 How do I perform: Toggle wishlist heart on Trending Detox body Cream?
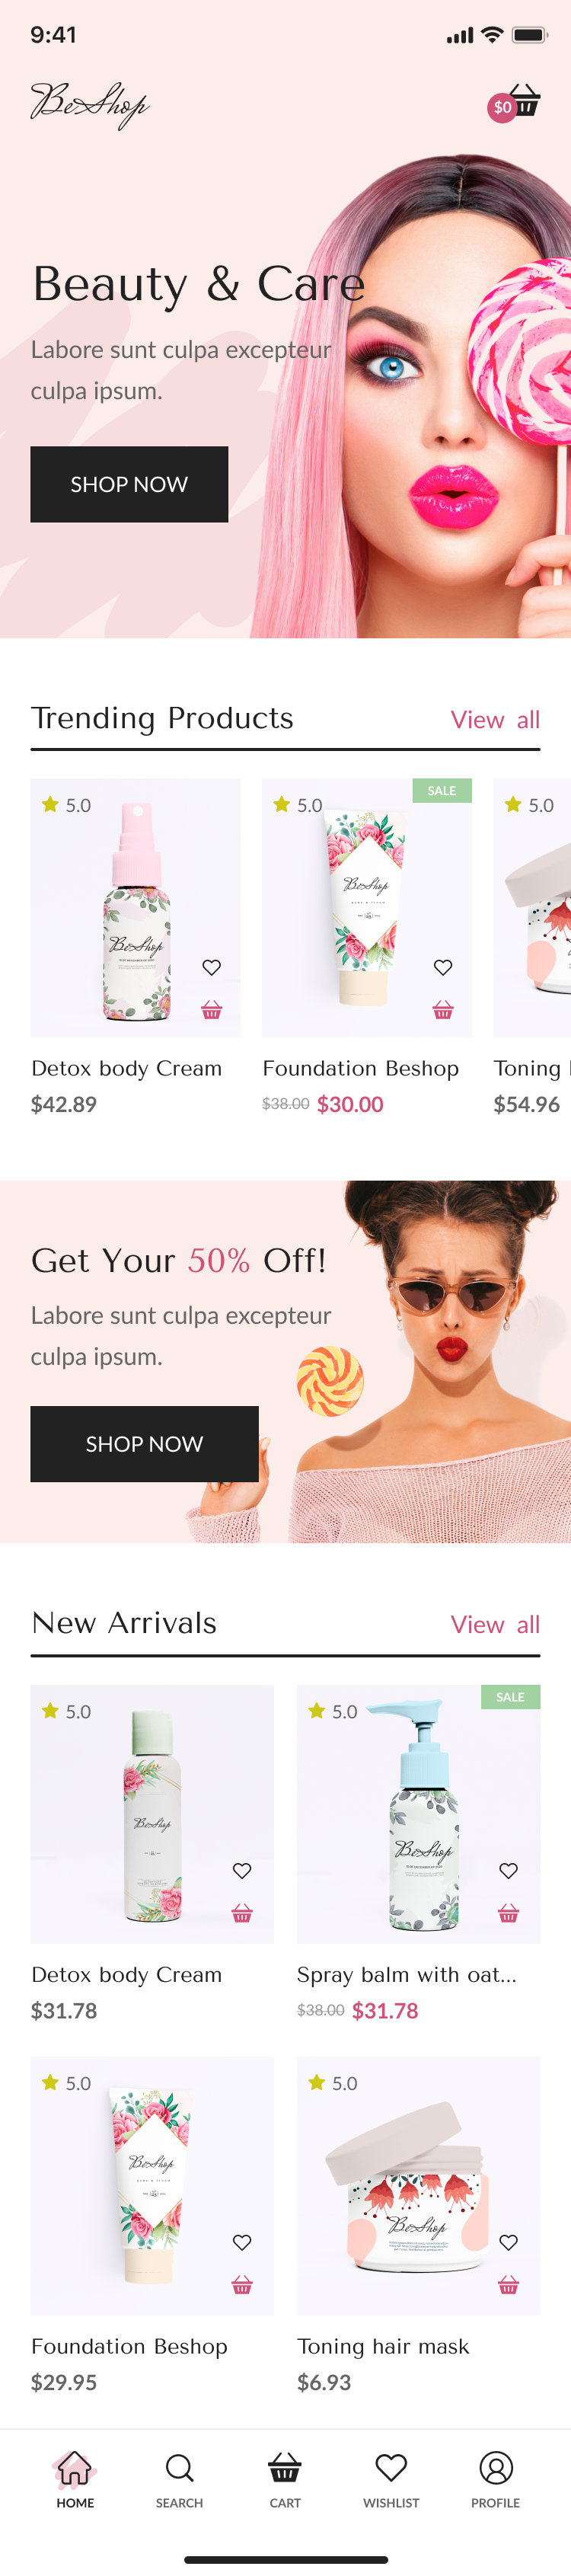211,967
